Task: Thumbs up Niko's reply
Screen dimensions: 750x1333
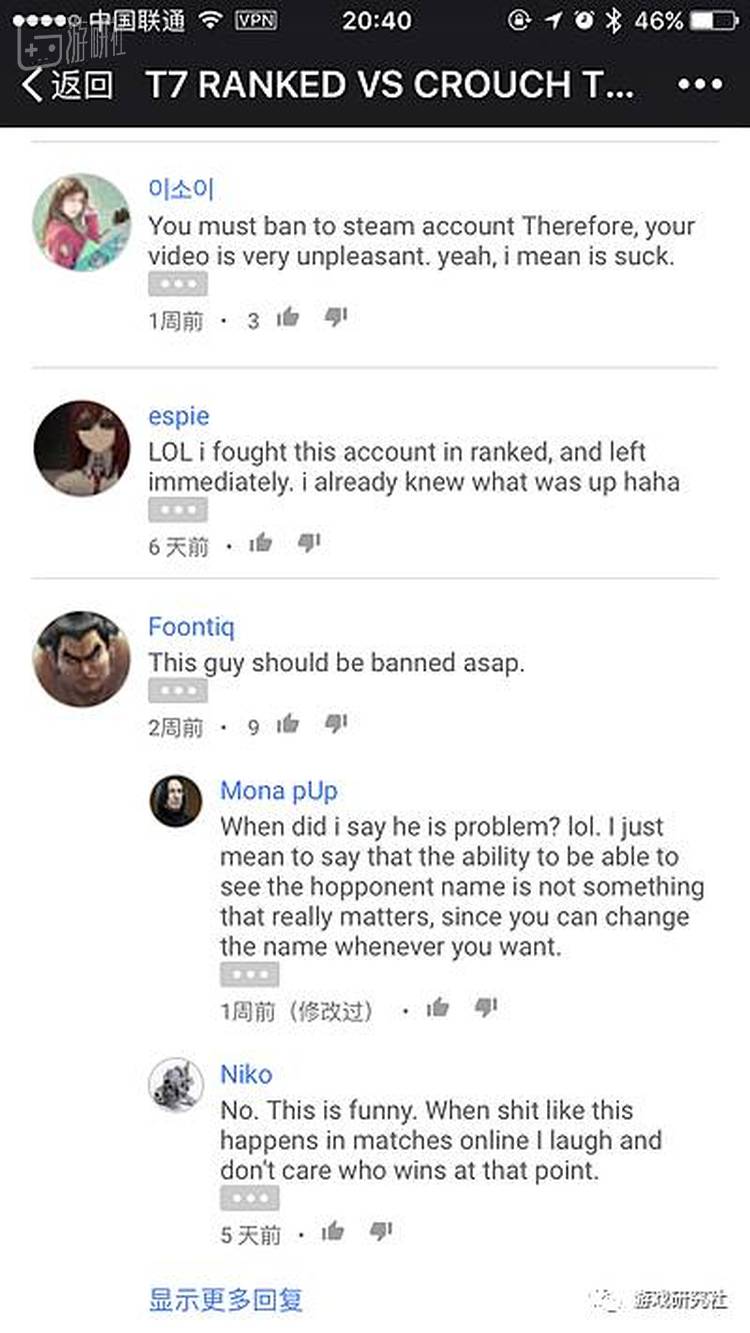Action: point(333,1231)
